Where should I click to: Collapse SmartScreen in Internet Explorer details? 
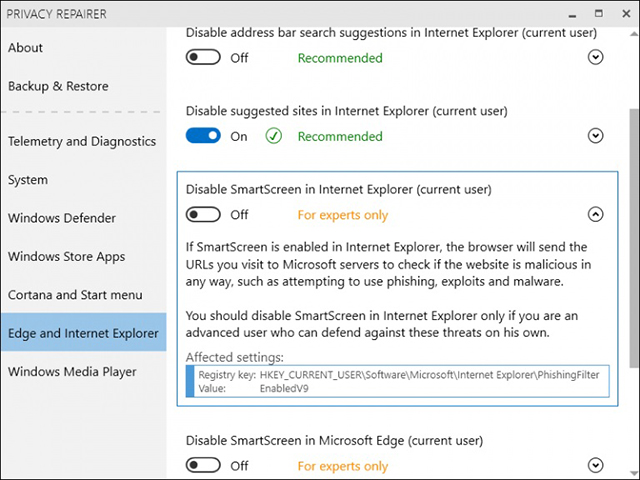[x=596, y=214]
